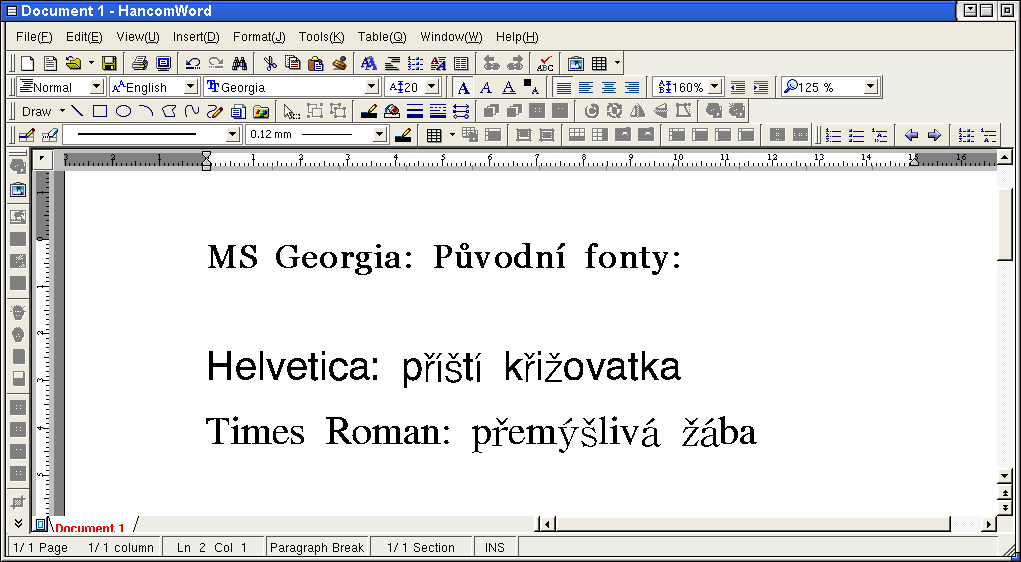Viewport: 1021px width, 562px height.
Task: Toggle bold text formatting
Action: (463, 87)
